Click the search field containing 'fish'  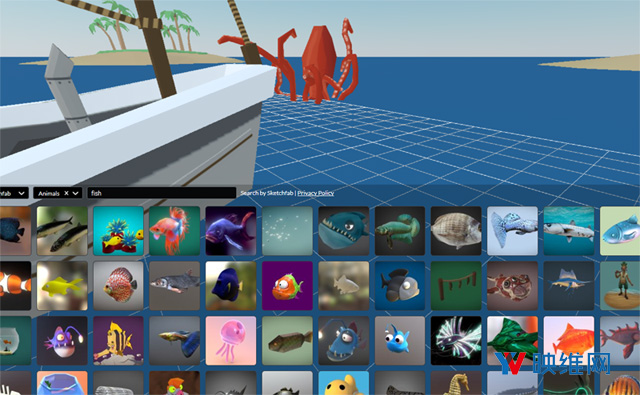[162, 193]
